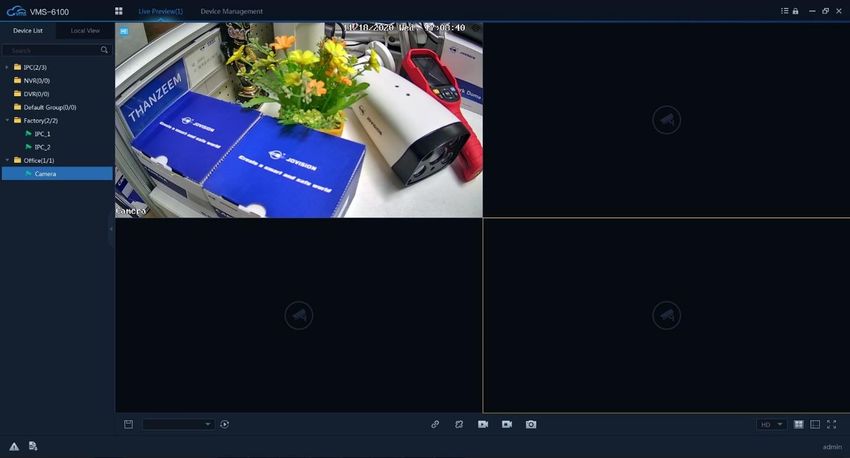Open the log document icon
The image size is (850, 458).
tap(33, 446)
